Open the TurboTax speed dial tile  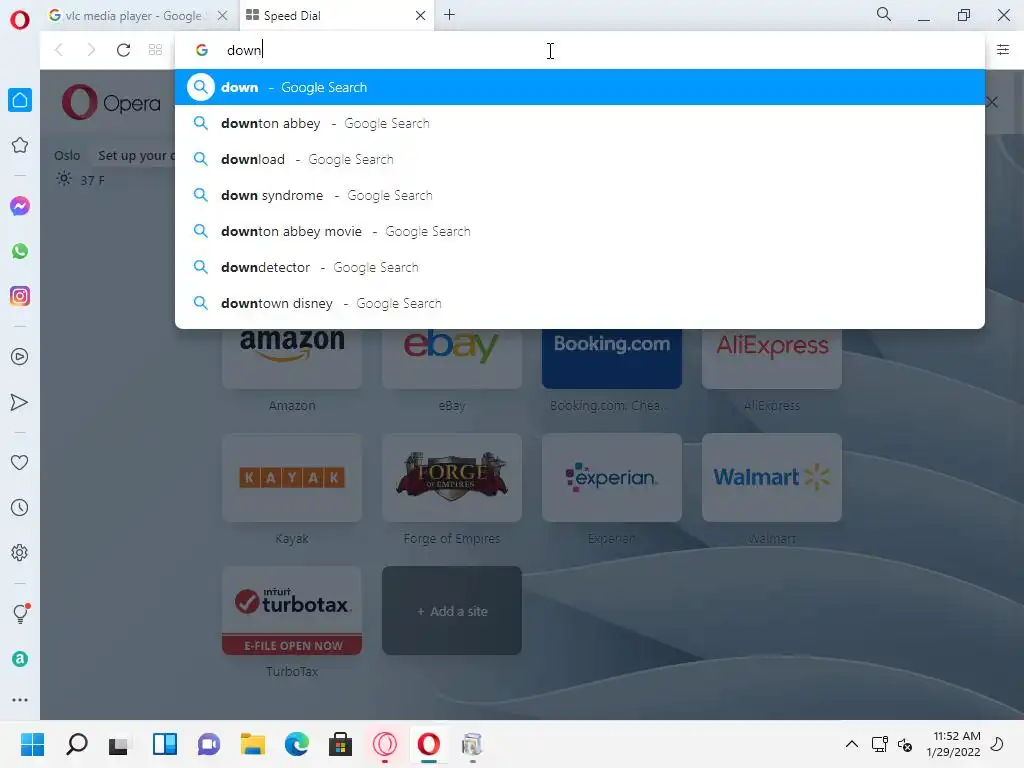(x=292, y=611)
